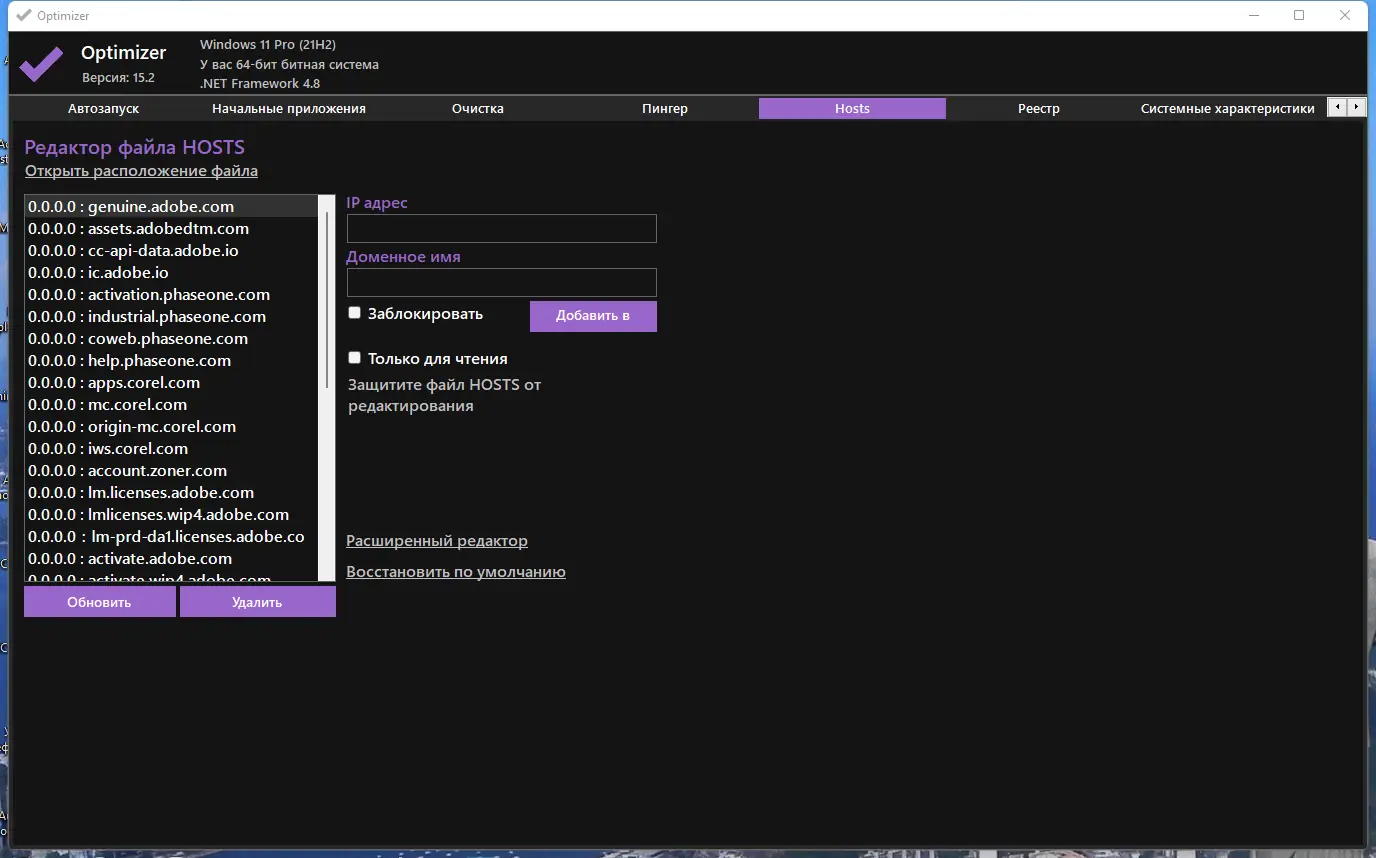
Task: Click the Удалить button
Action: coord(257,602)
